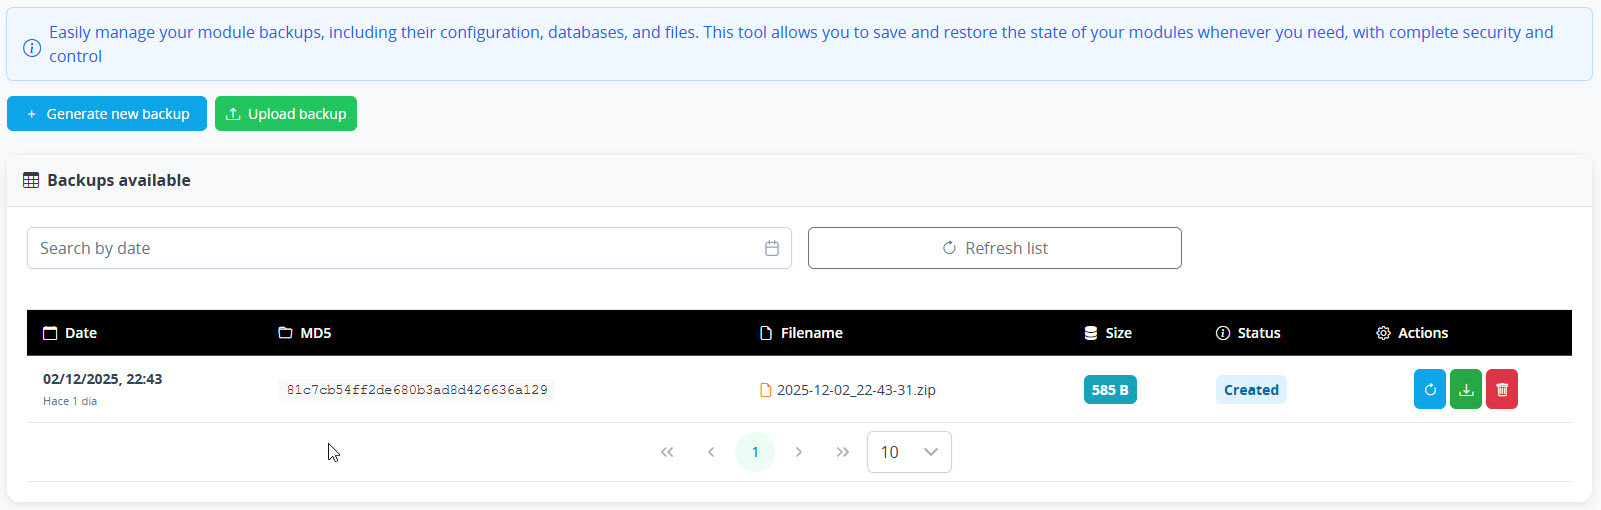
Task: Click the 2025-12-02_22-43-31.zip filename
Action: (856, 390)
